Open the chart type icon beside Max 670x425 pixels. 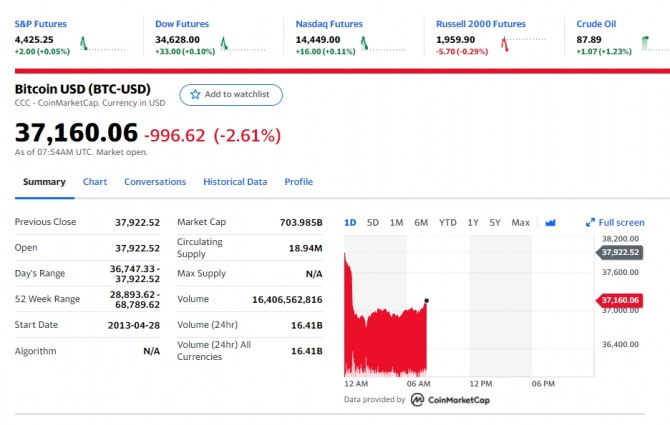coord(550,223)
